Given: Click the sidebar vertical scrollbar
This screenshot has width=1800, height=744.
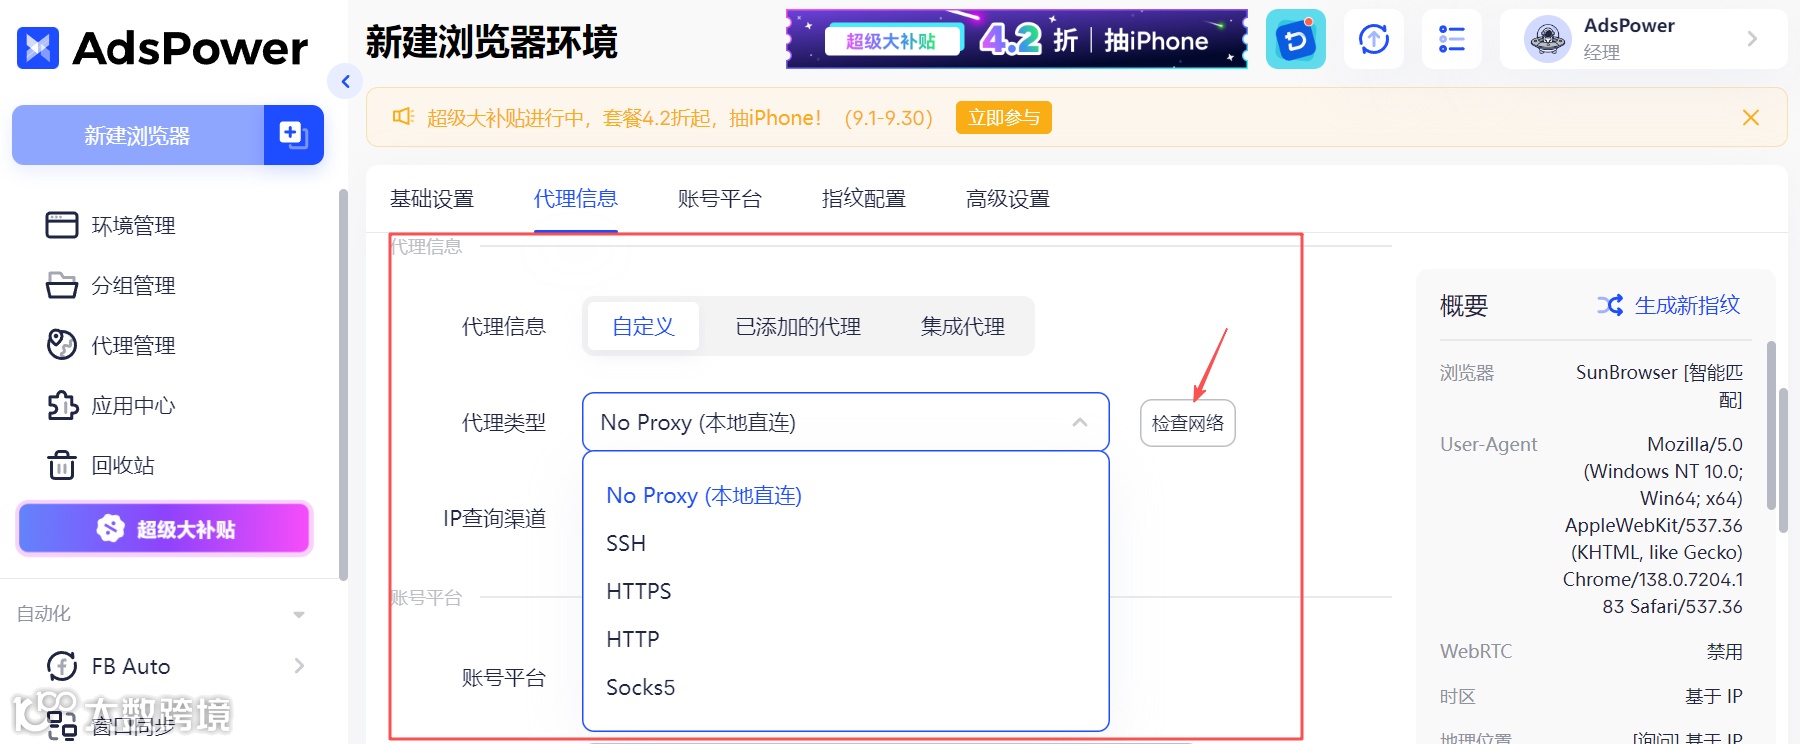Looking at the screenshot, I should coord(344,385).
